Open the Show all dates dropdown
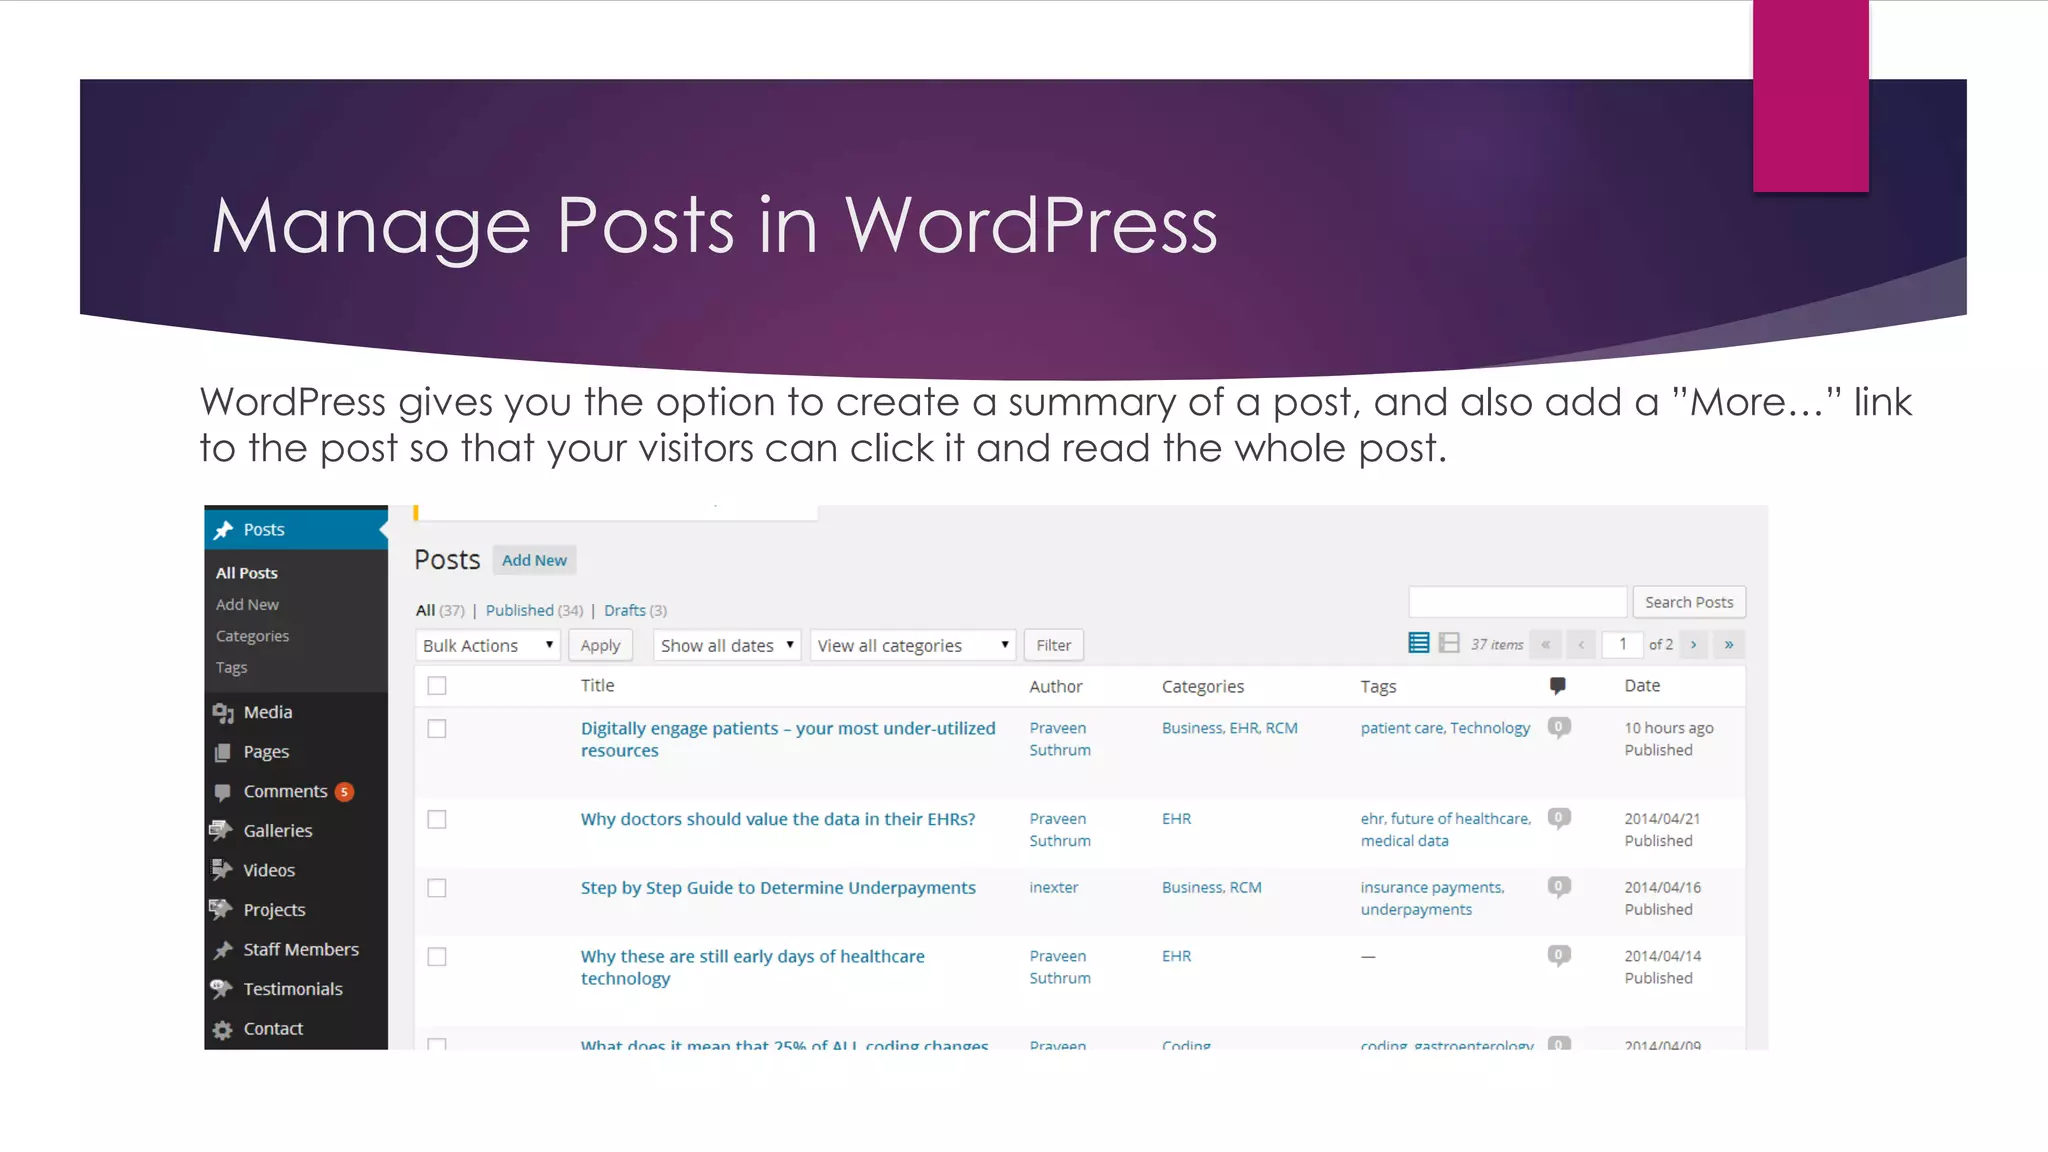Viewport: 2048px width, 1152px height. click(727, 646)
